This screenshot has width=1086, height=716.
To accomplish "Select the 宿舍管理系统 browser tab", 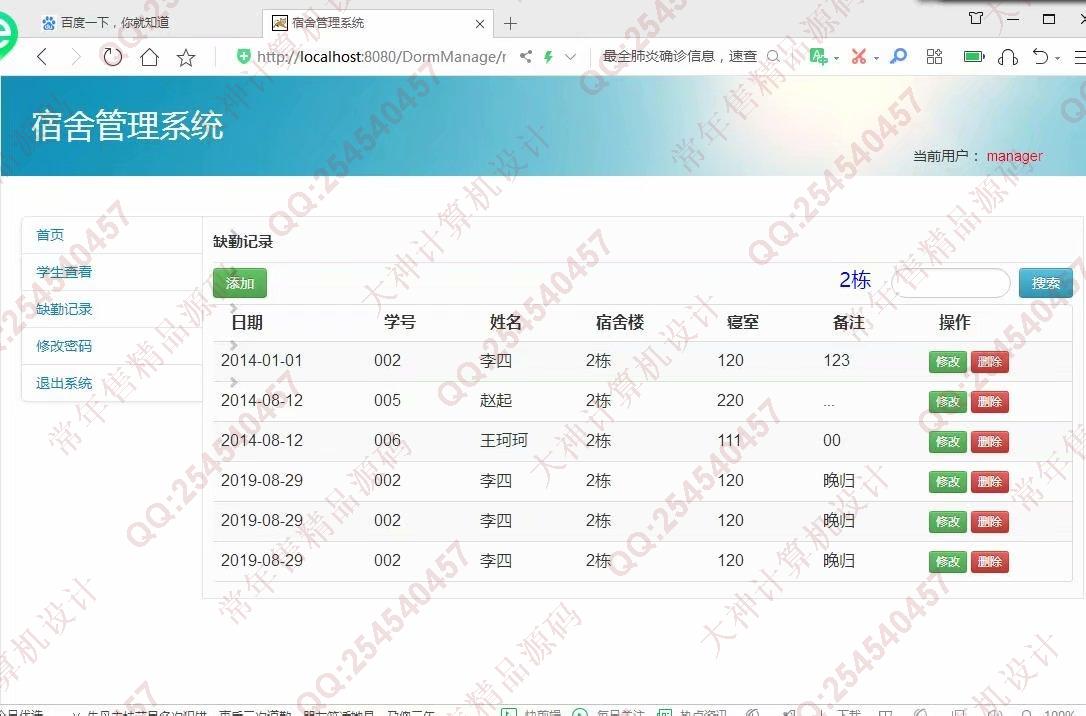I will click(377, 23).
